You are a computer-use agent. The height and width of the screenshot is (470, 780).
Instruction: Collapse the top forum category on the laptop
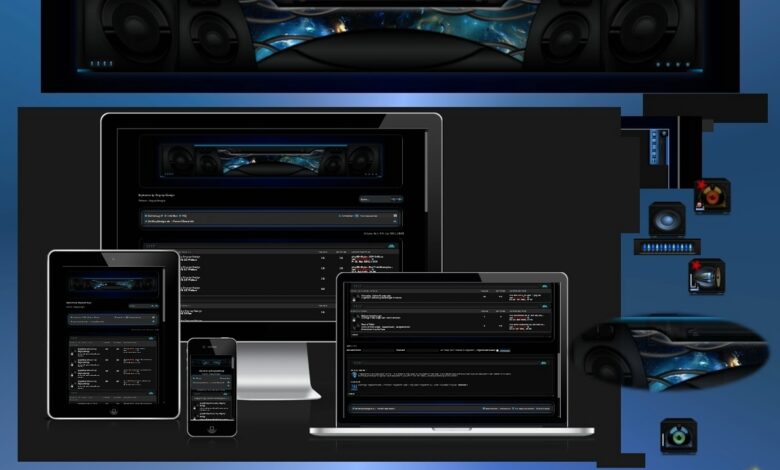click(544, 287)
